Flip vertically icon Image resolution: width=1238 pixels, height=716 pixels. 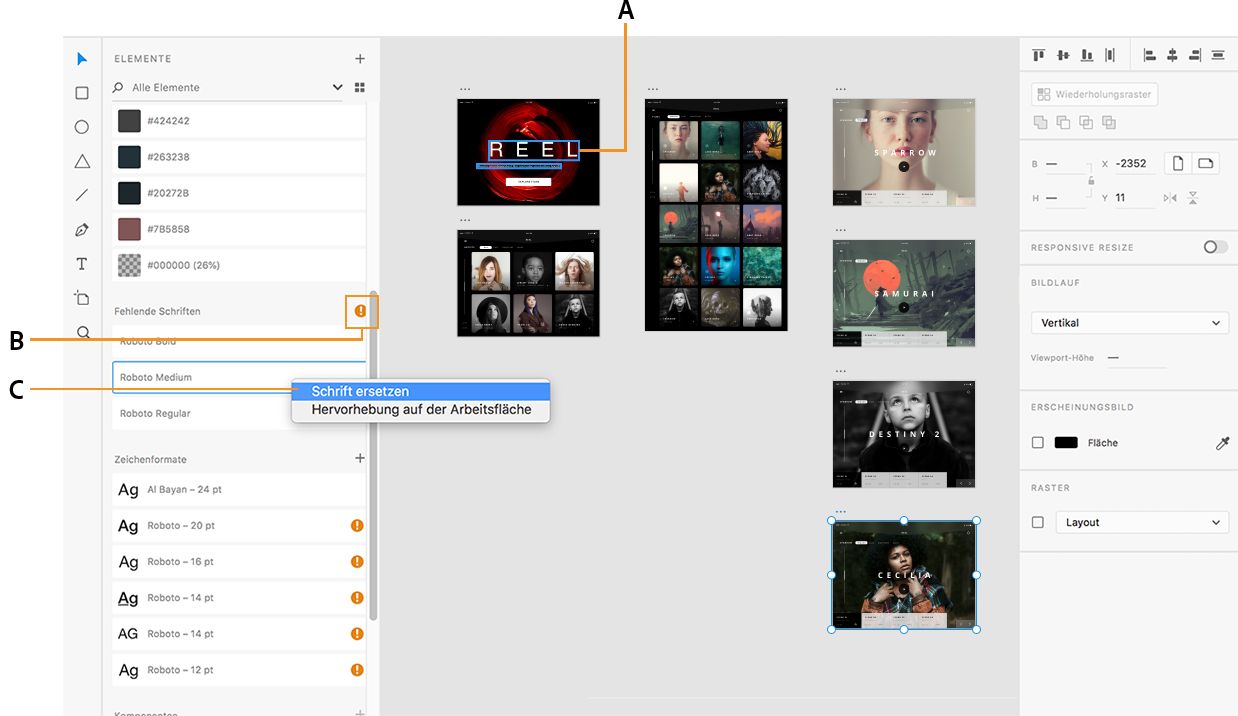coord(1193,198)
